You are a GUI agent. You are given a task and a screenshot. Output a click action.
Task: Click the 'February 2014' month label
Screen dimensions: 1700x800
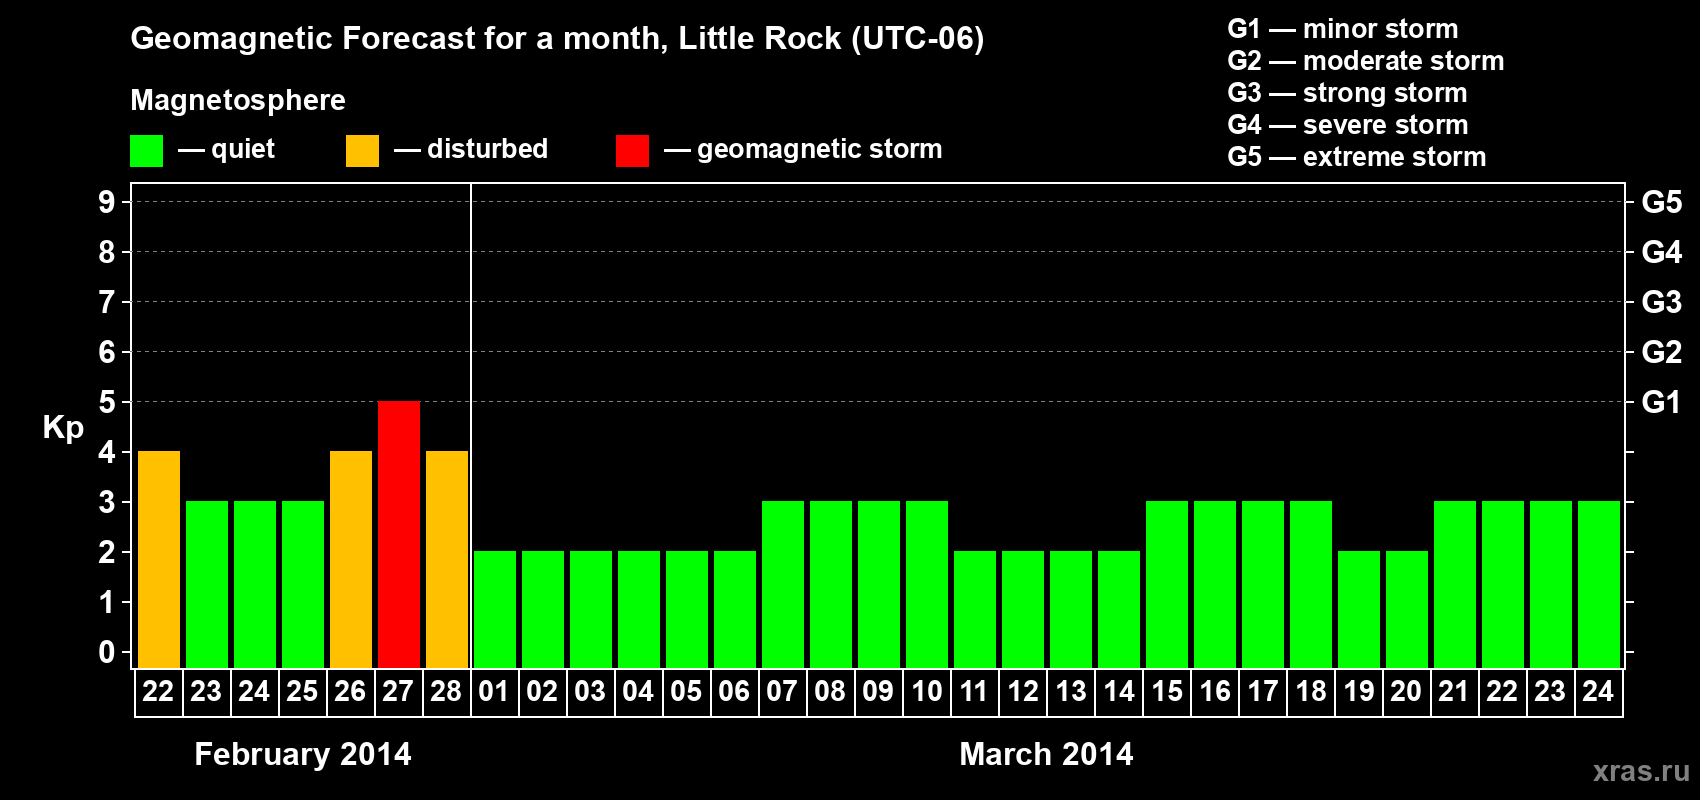(x=303, y=754)
